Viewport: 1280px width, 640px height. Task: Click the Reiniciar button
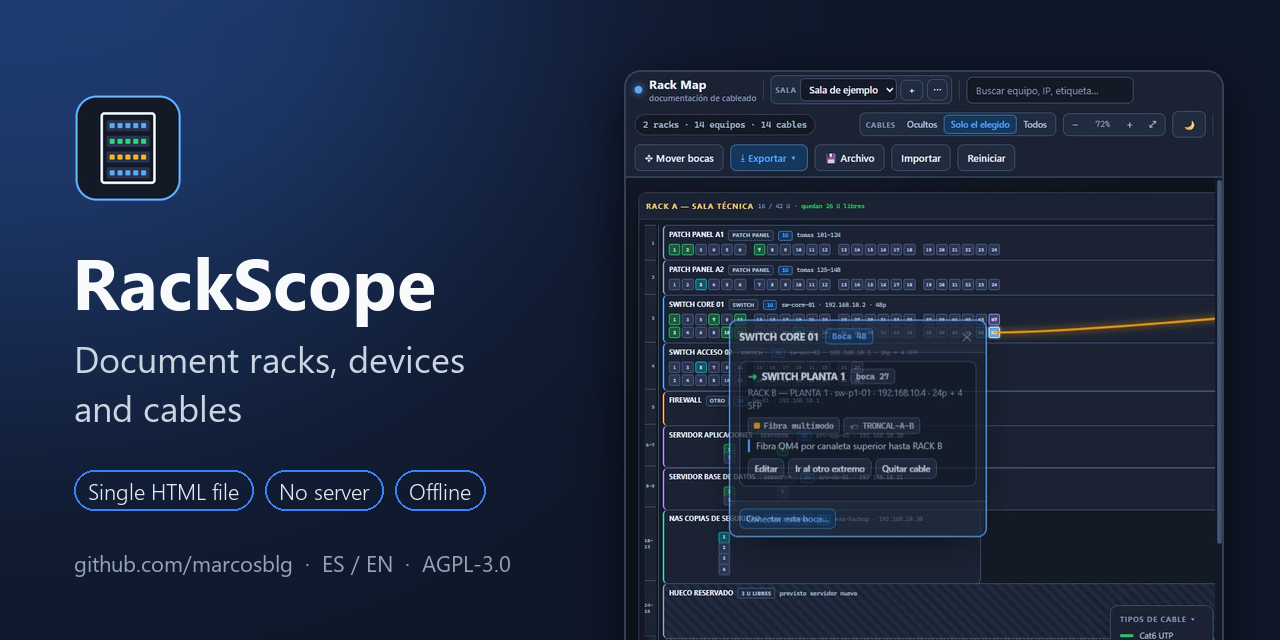coord(986,158)
